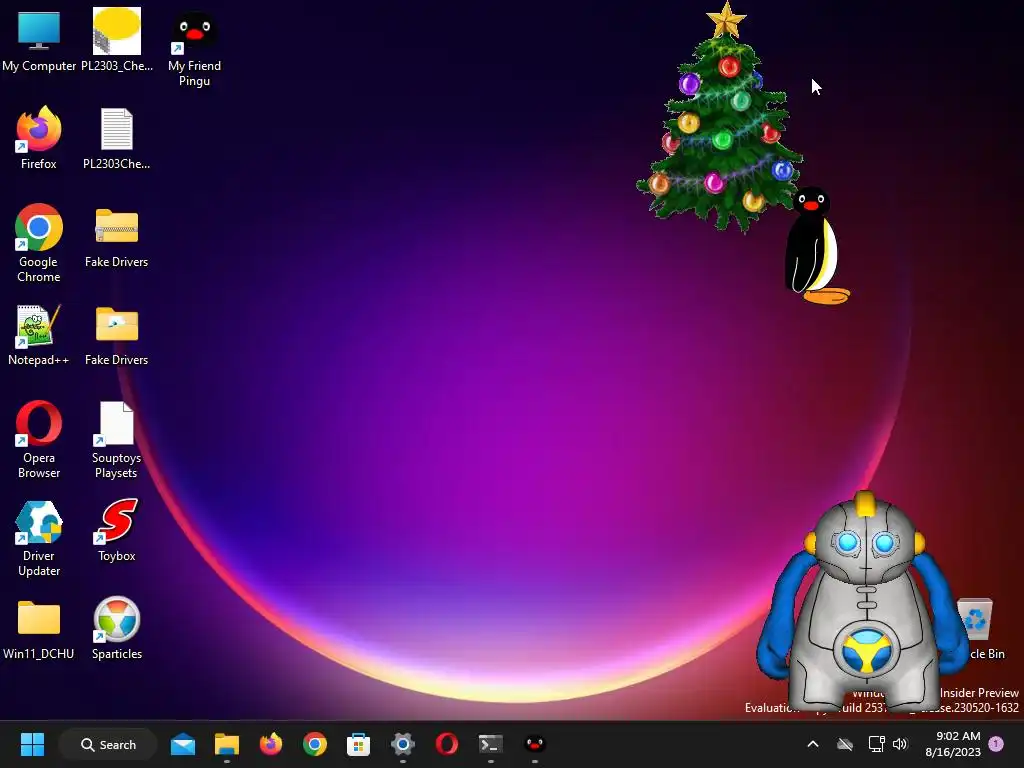This screenshot has width=1024, height=768.
Task: Open Opera from the taskbar
Action: 447,744
